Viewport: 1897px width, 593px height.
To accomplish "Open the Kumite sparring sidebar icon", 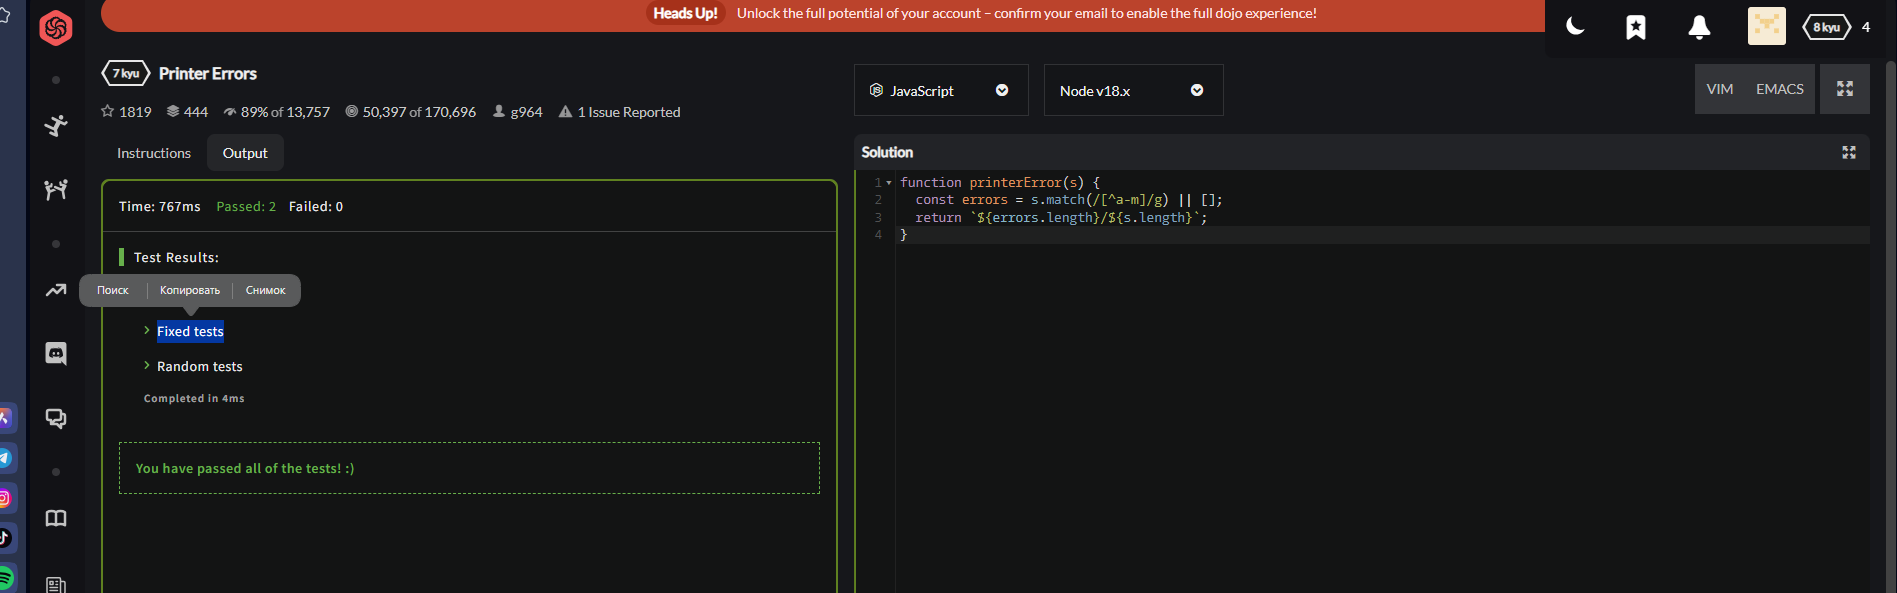I will 56,189.
